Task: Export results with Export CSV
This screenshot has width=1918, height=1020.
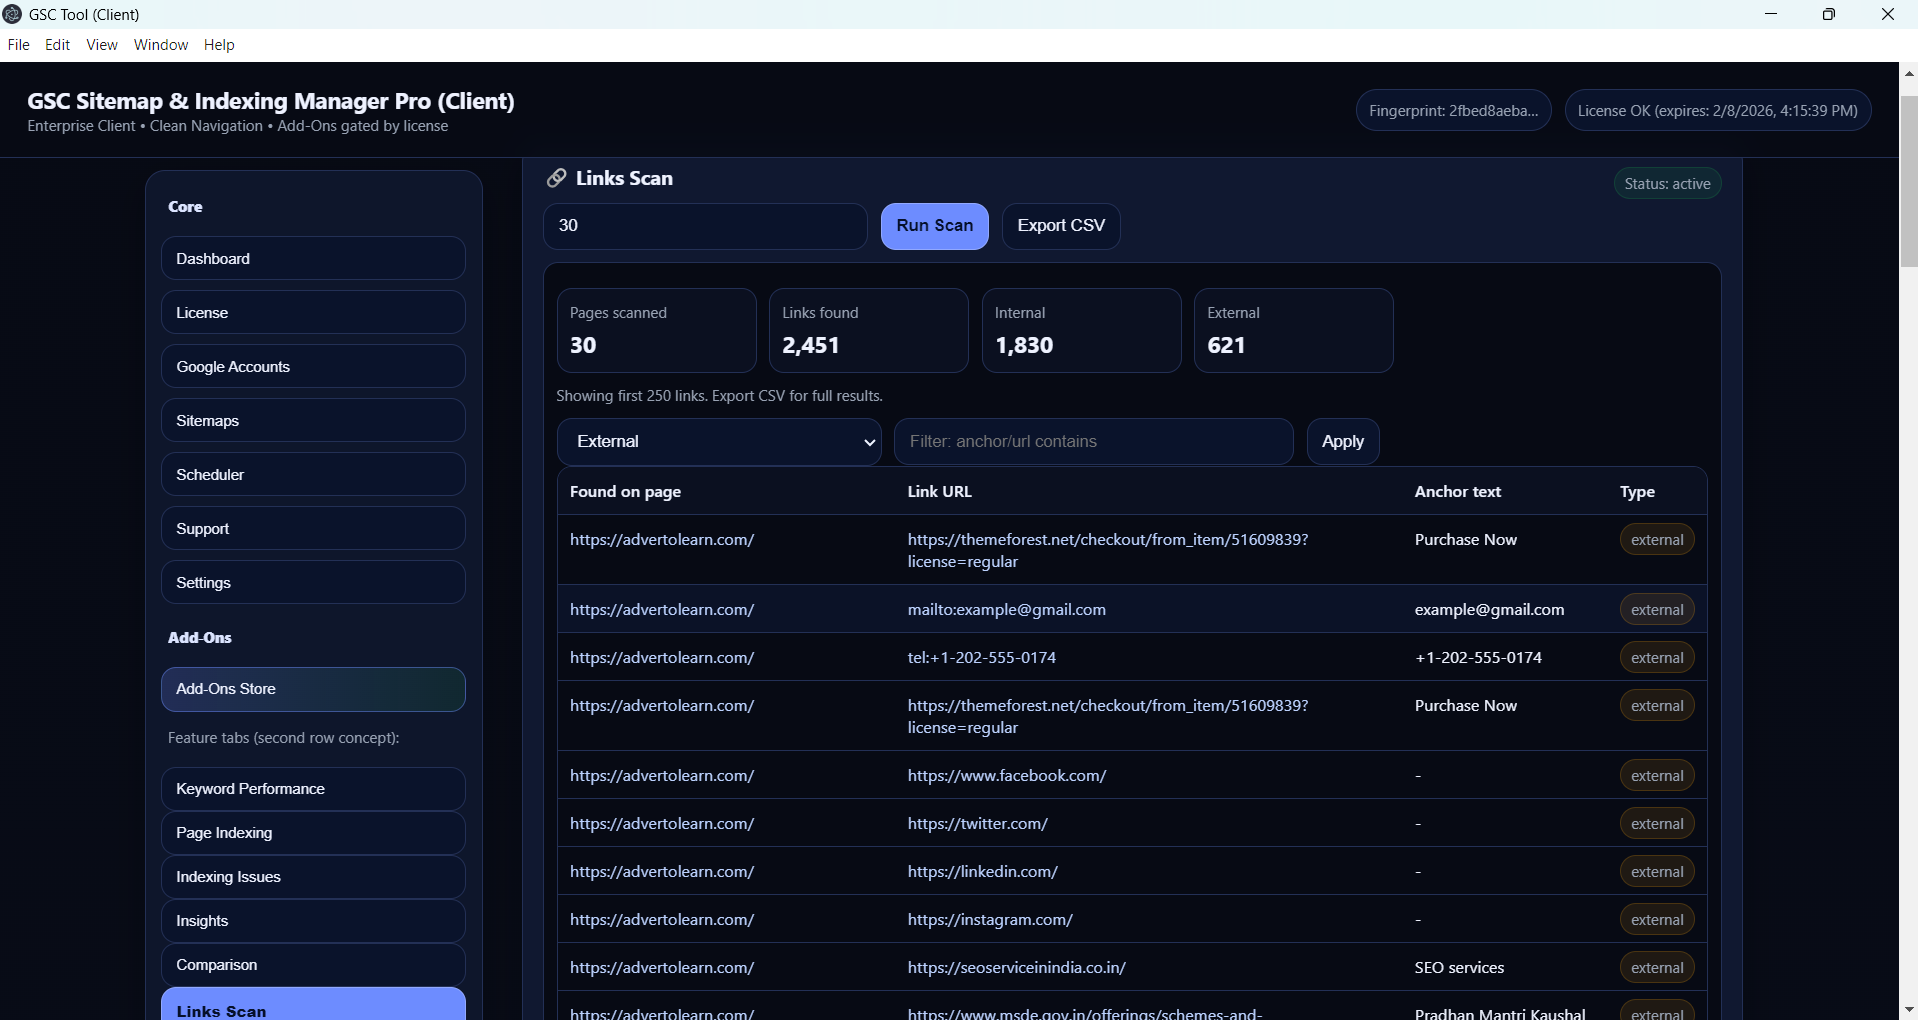Action: 1060,226
